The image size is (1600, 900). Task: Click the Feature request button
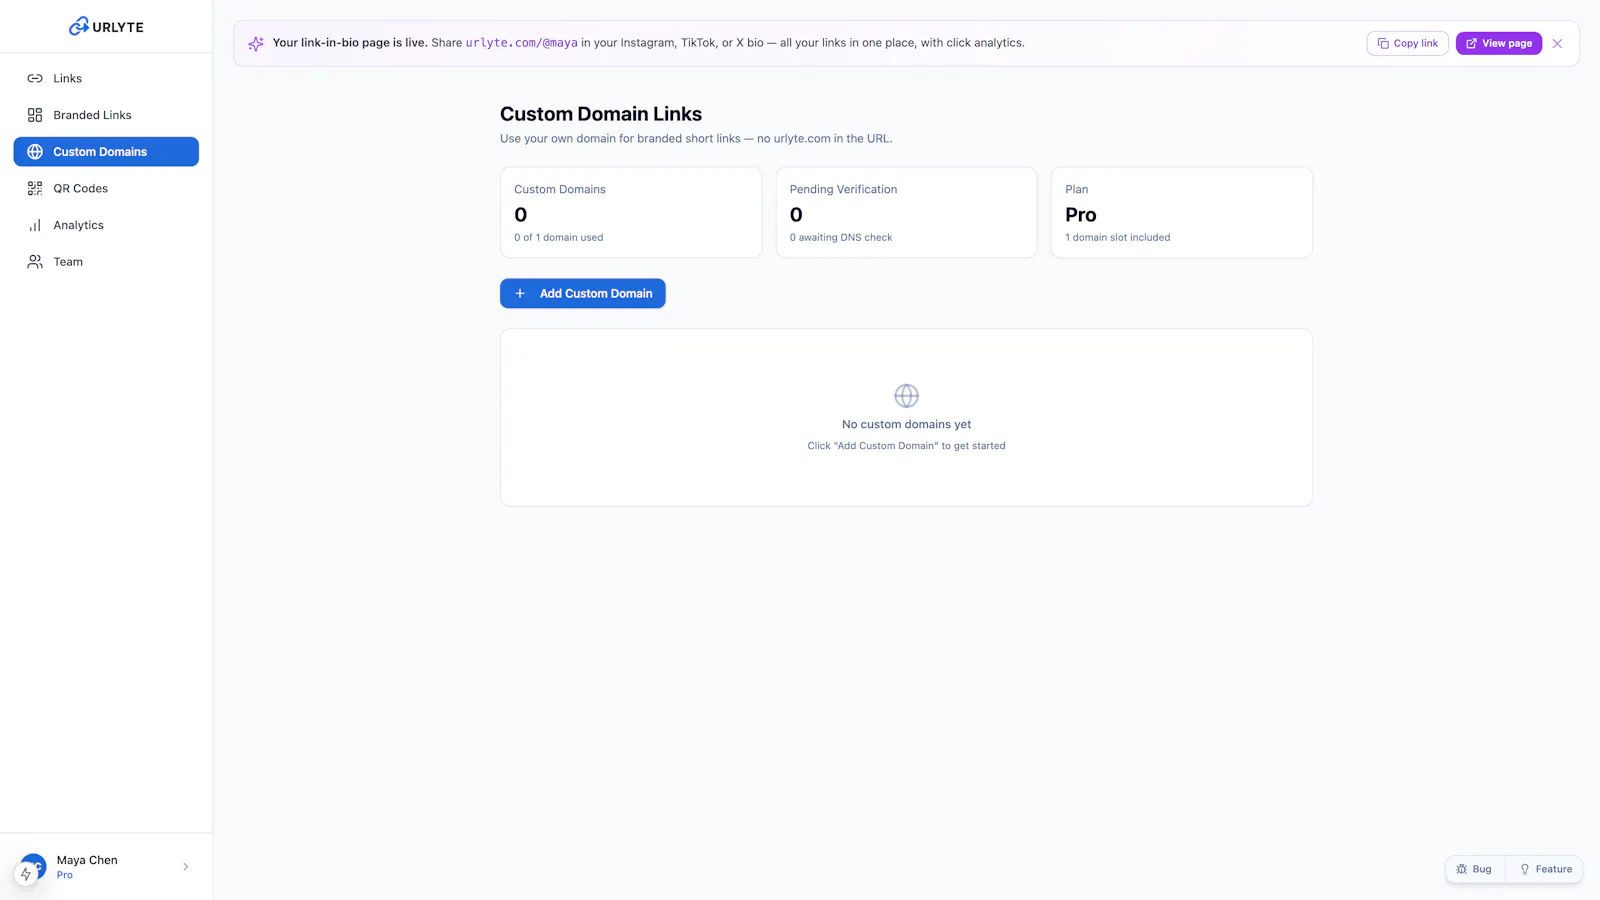(1545, 869)
